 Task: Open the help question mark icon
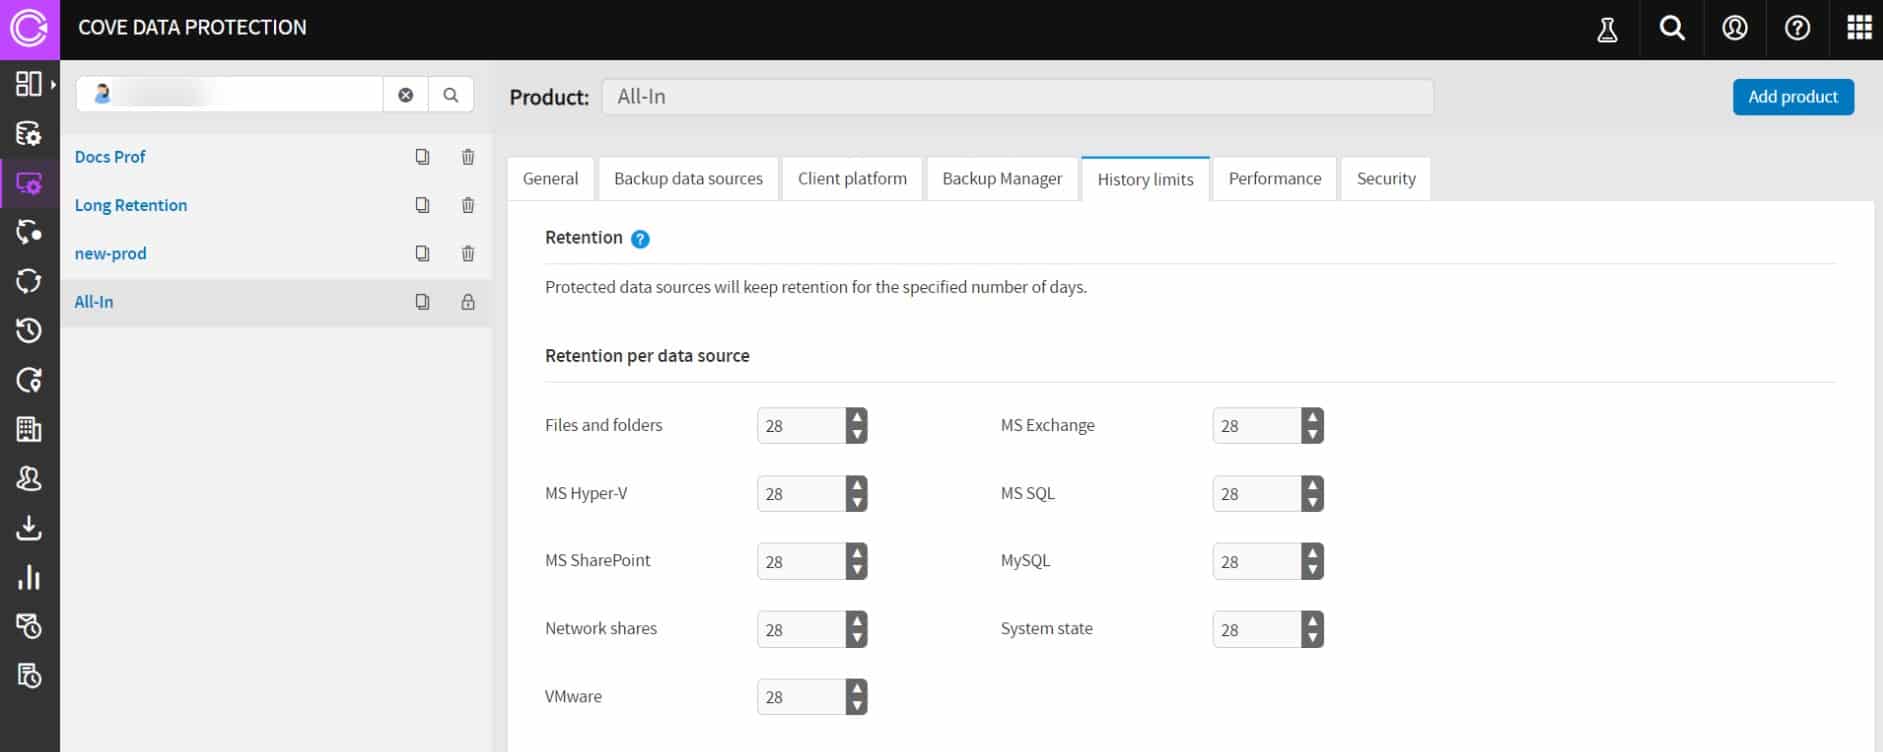[x=1797, y=28]
